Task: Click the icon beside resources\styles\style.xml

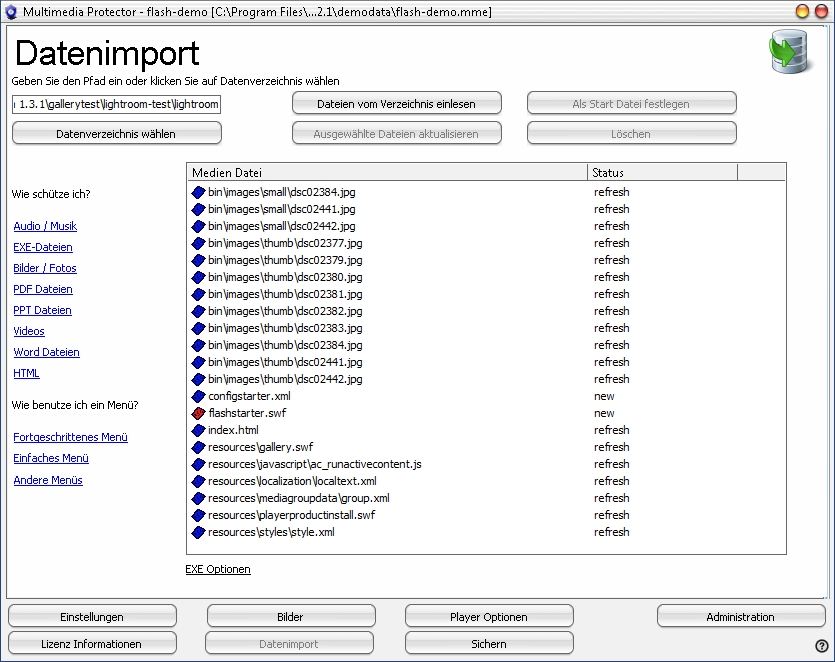Action: (198, 532)
